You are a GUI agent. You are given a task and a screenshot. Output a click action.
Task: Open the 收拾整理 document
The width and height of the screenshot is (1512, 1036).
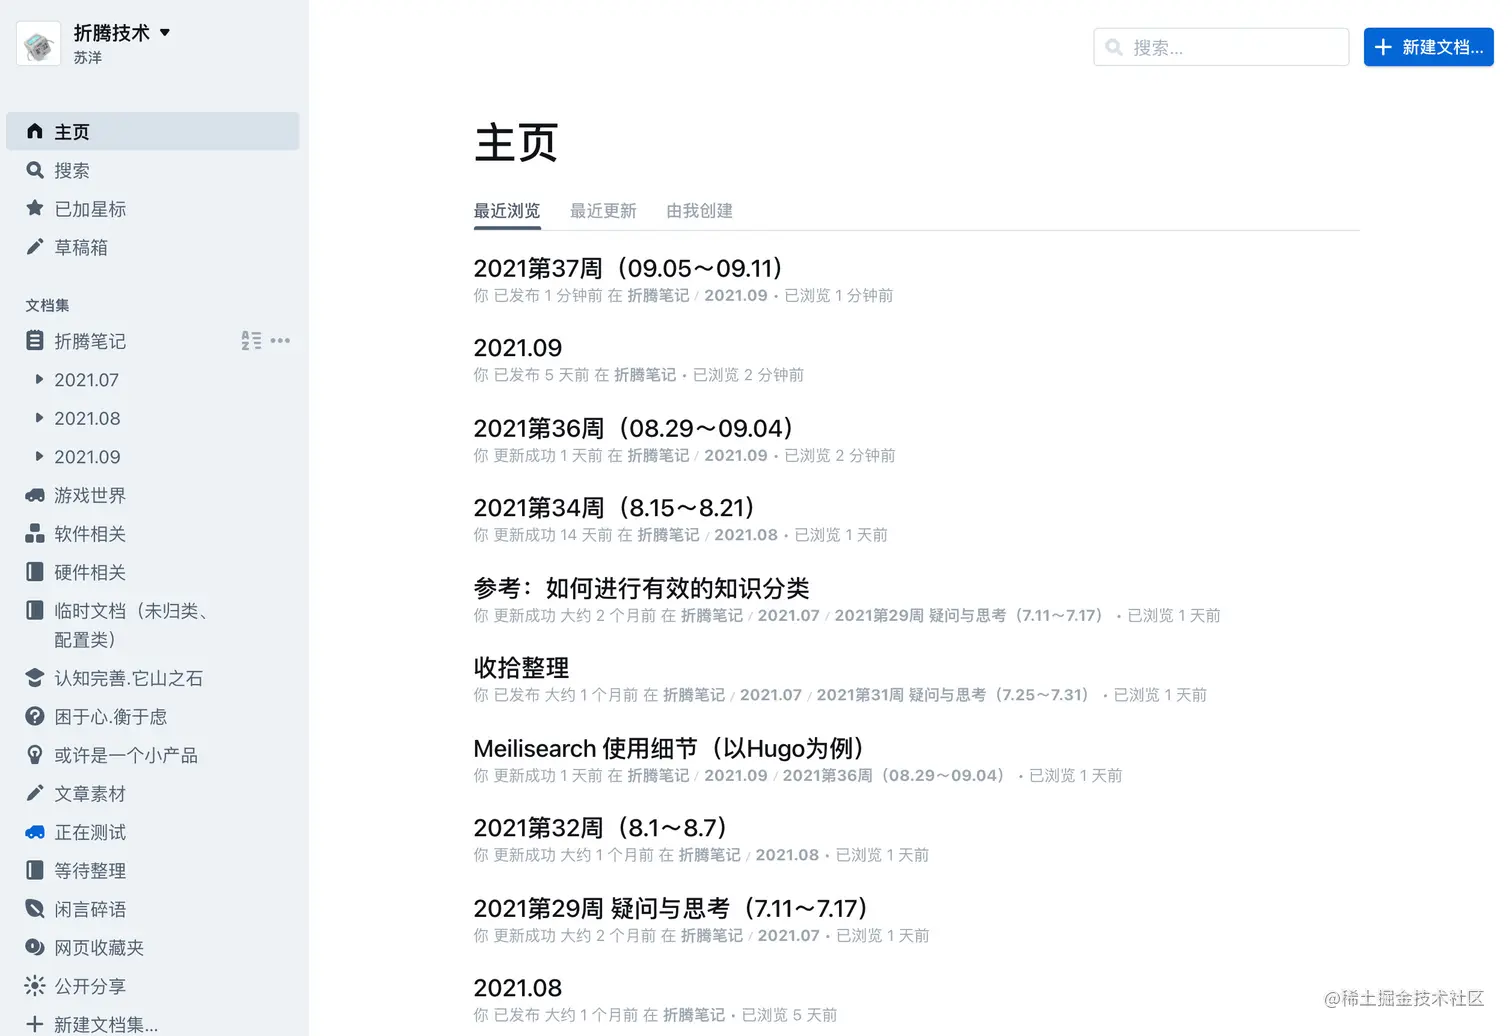pyautogui.click(x=521, y=668)
